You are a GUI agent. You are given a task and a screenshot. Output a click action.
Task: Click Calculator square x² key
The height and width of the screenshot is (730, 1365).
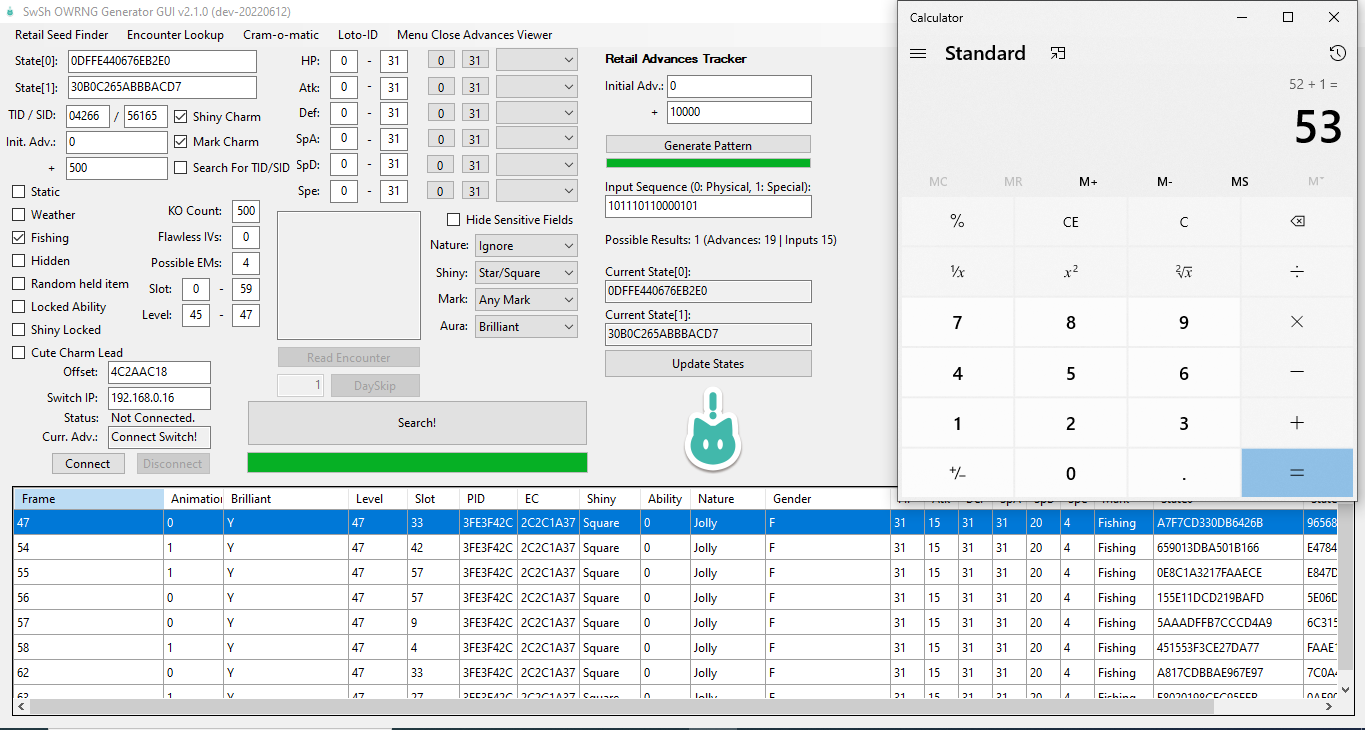pyautogui.click(x=1070, y=272)
